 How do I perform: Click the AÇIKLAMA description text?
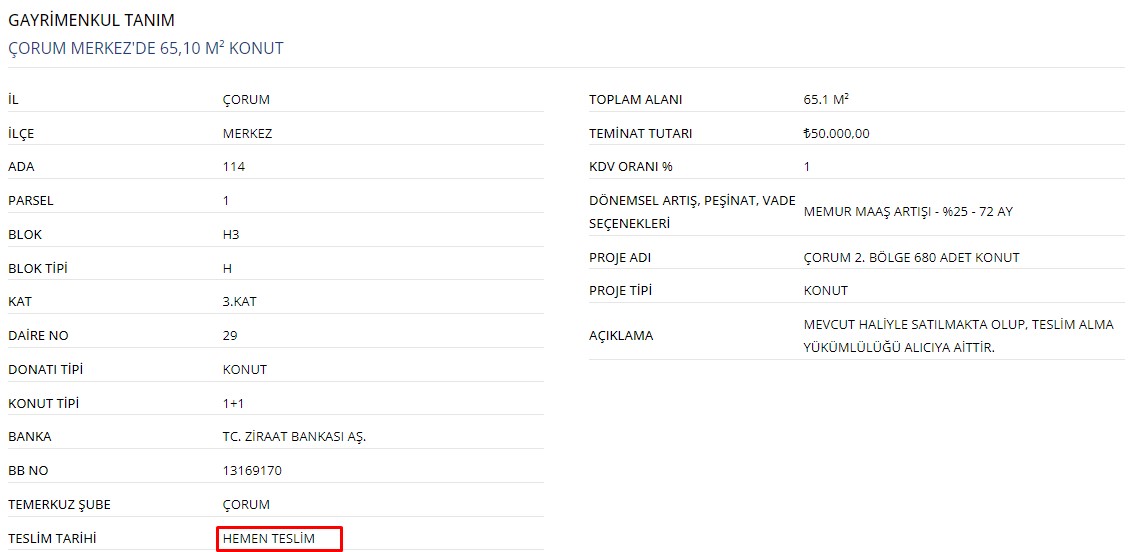tap(959, 336)
